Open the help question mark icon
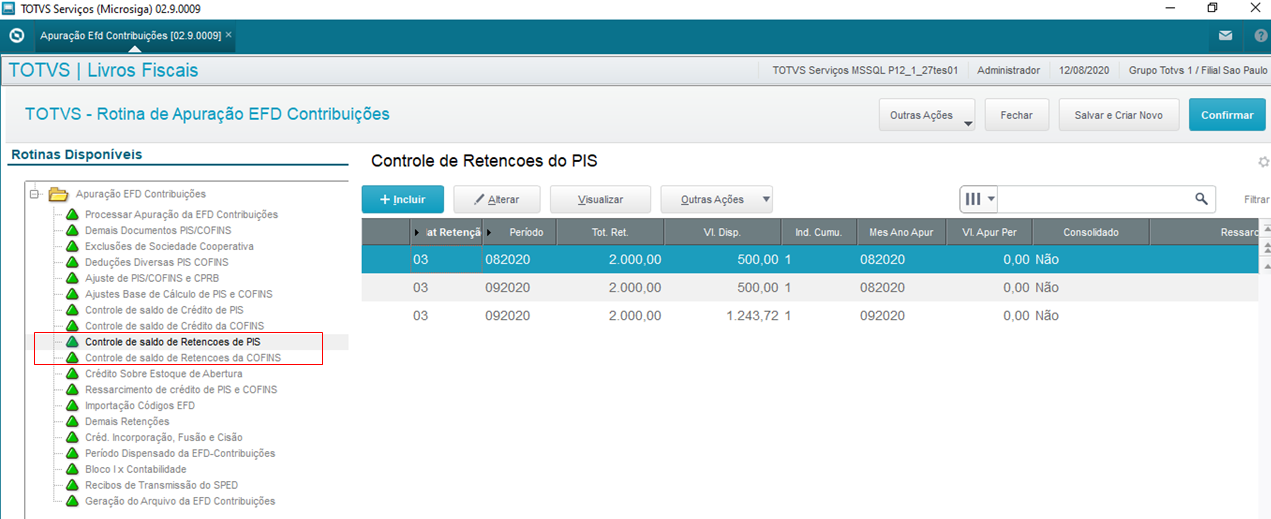Image resolution: width=1271 pixels, height=519 pixels. coord(1260,35)
